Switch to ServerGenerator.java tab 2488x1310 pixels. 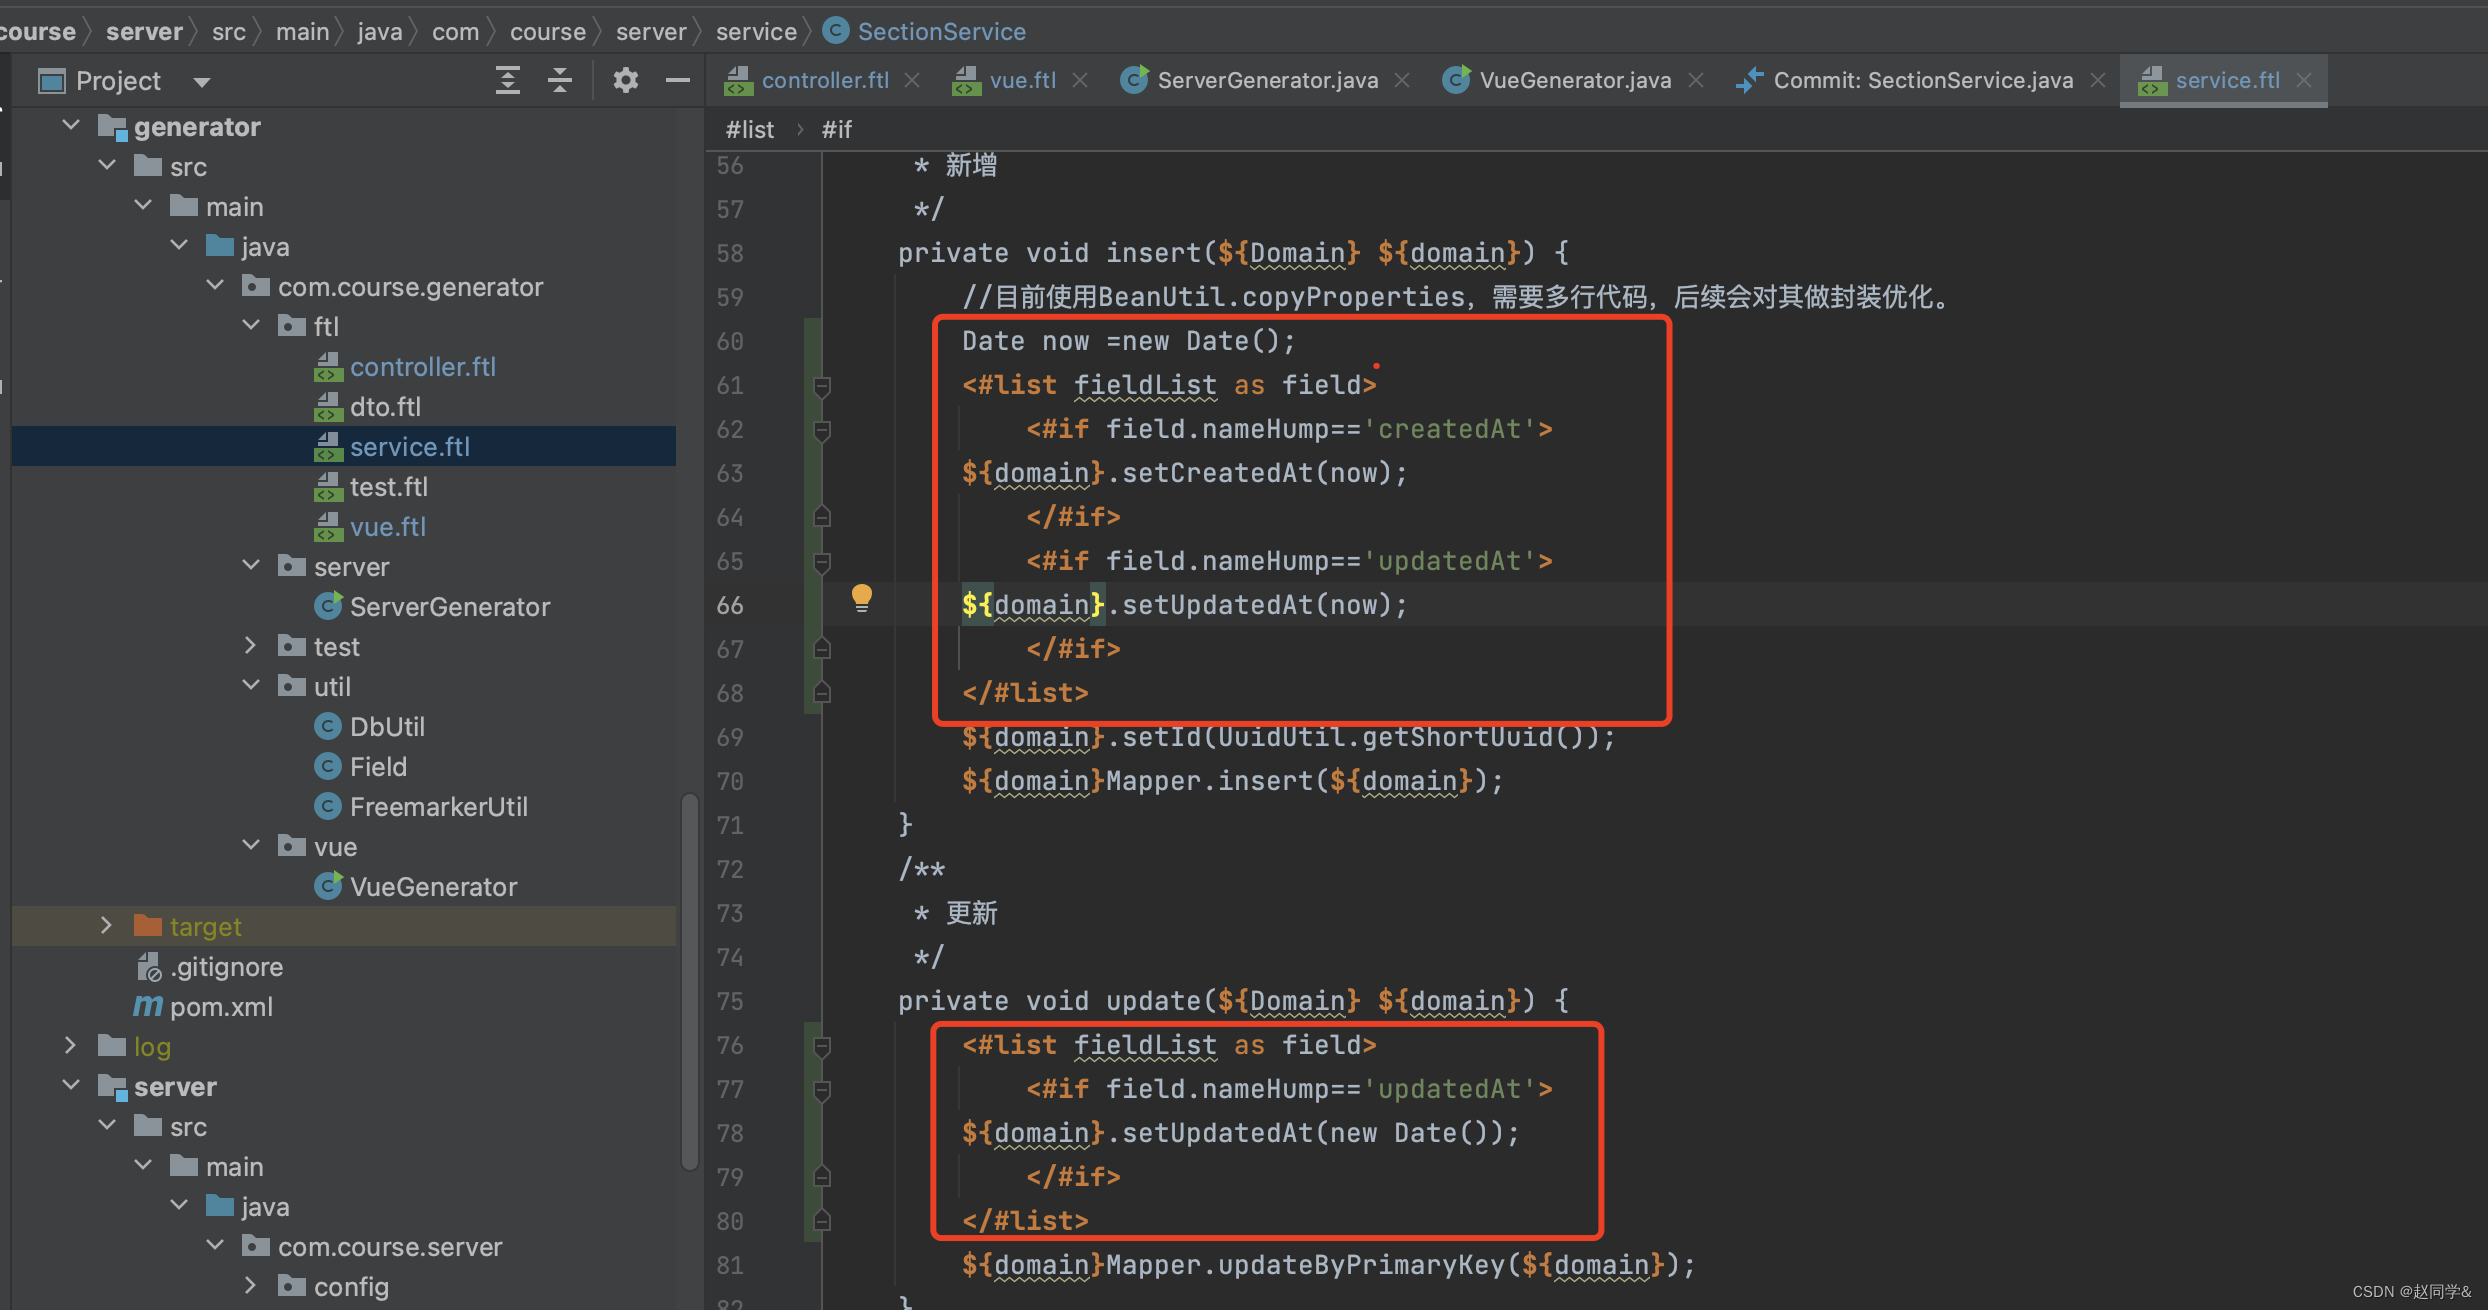click(1266, 80)
